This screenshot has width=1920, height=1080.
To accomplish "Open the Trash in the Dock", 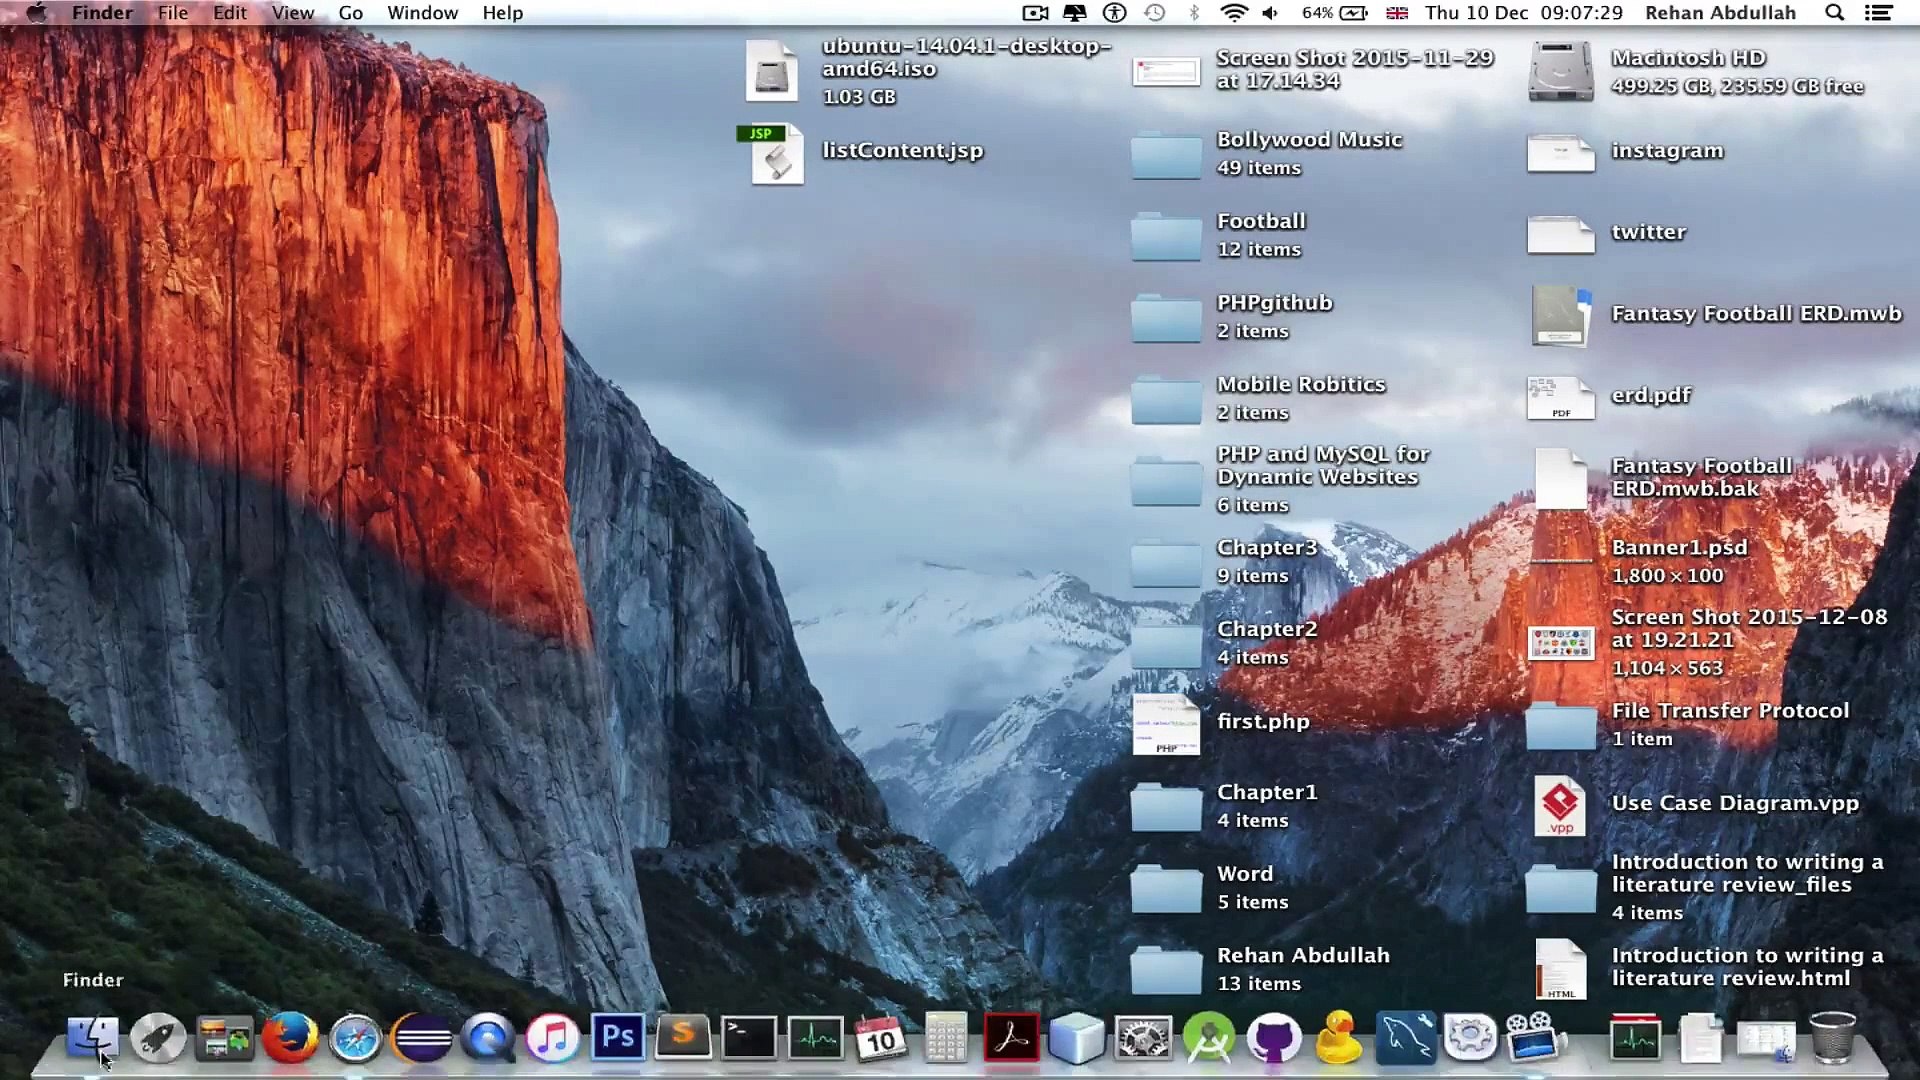I will (1833, 1037).
